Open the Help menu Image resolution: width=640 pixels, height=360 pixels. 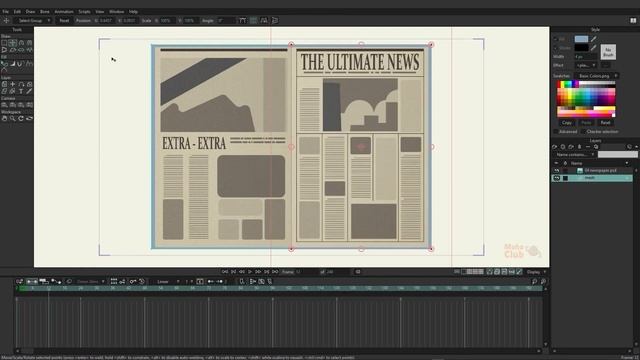coord(133,11)
